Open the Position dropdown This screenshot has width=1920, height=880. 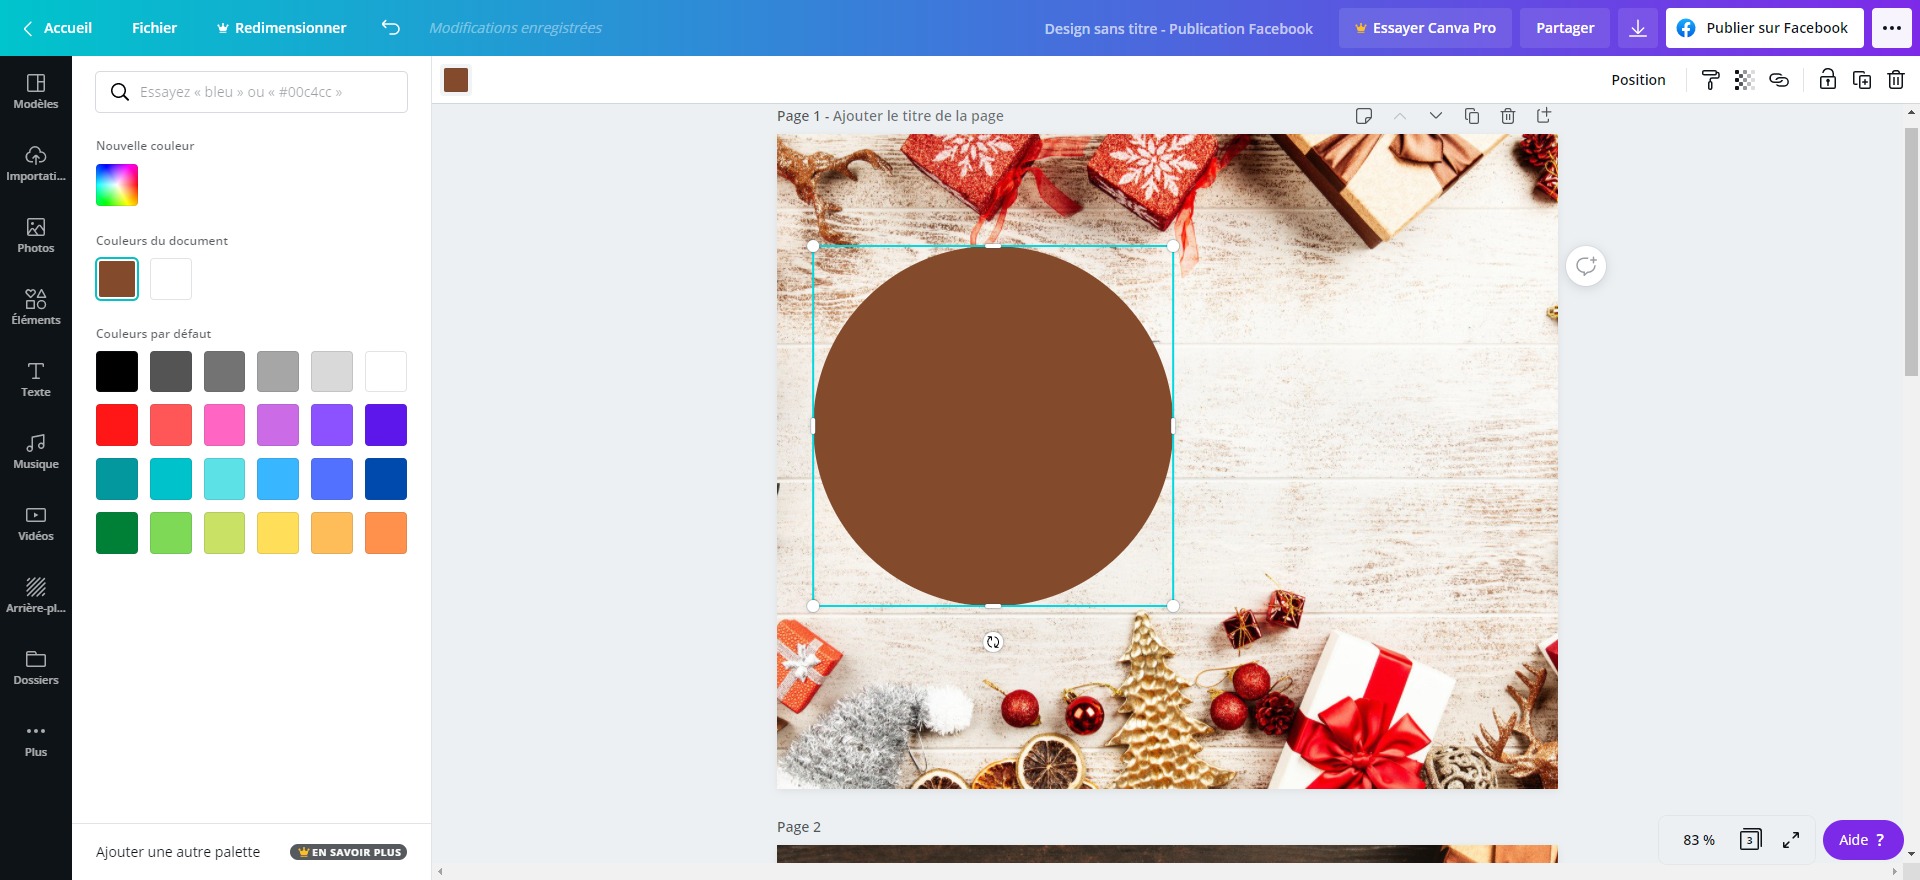[x=1638, y=80]
